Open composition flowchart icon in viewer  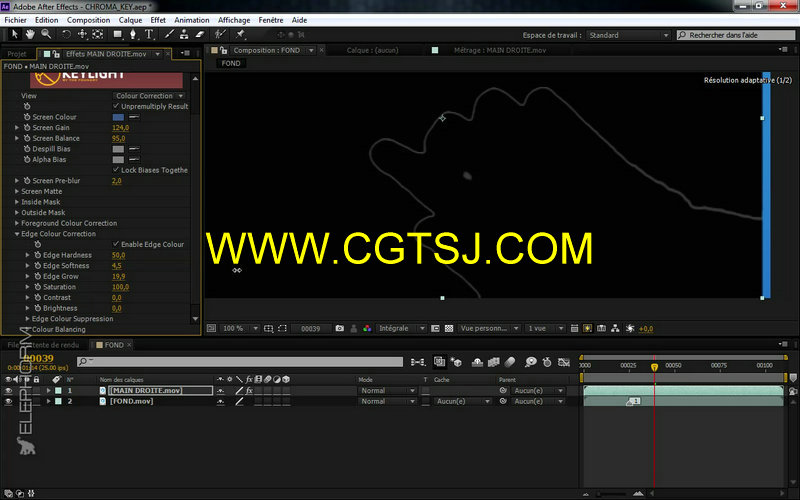[615, 329]
